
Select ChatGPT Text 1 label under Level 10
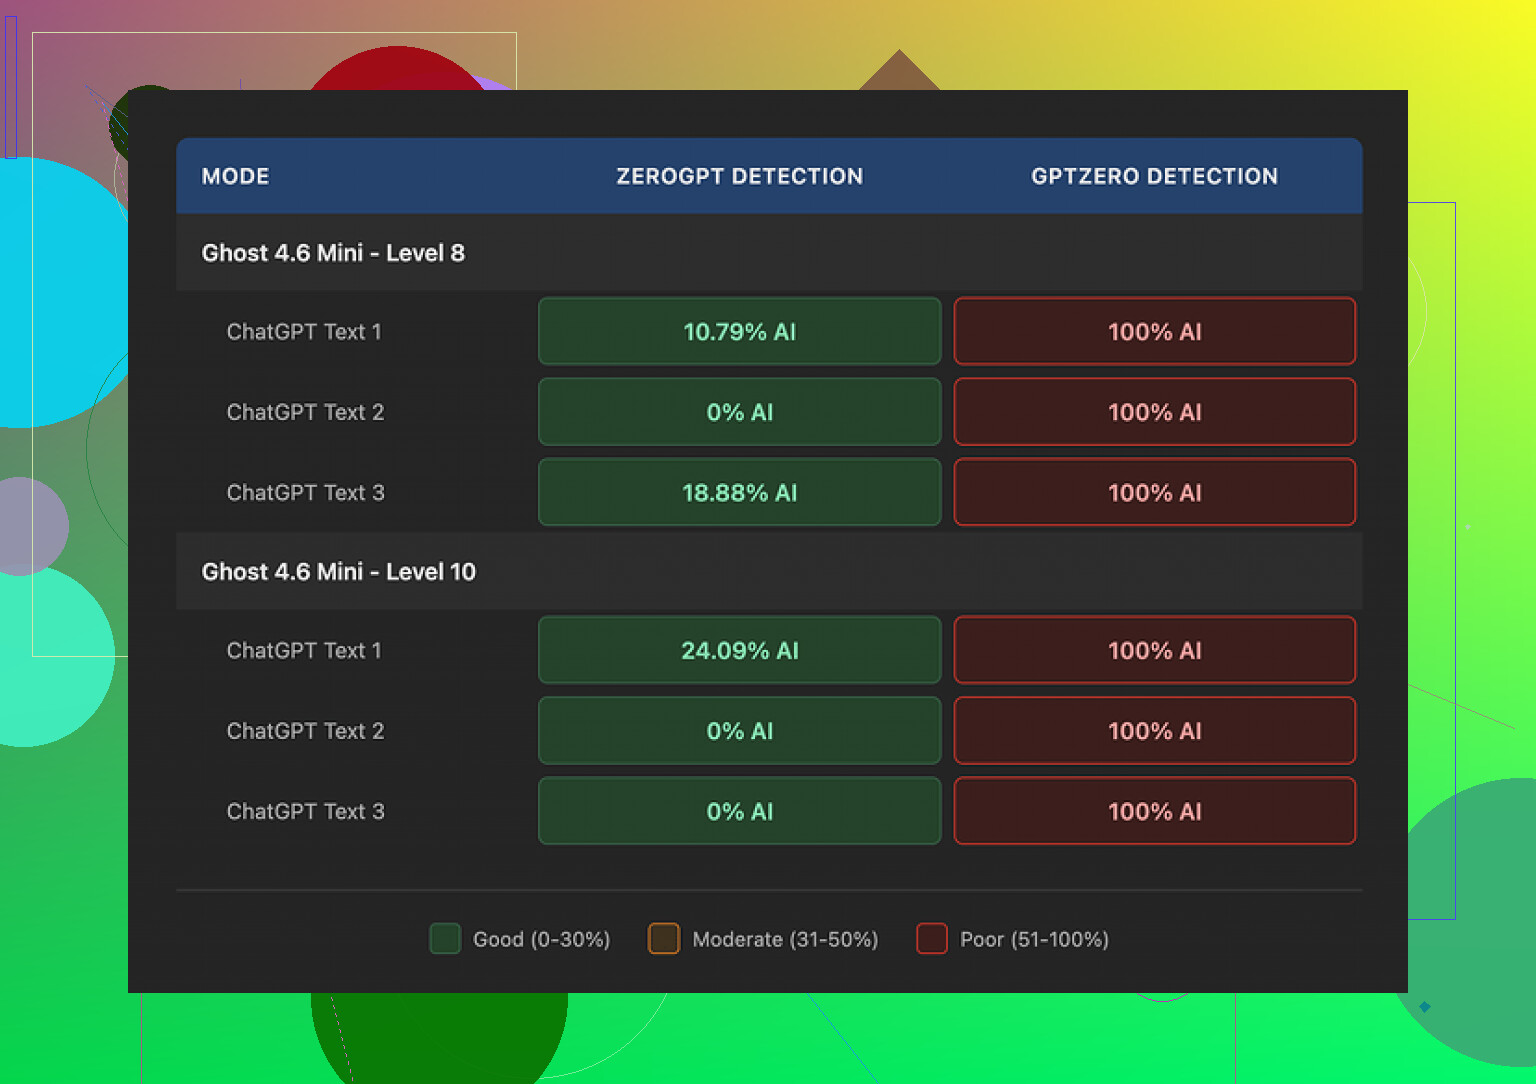coord(304,651)
